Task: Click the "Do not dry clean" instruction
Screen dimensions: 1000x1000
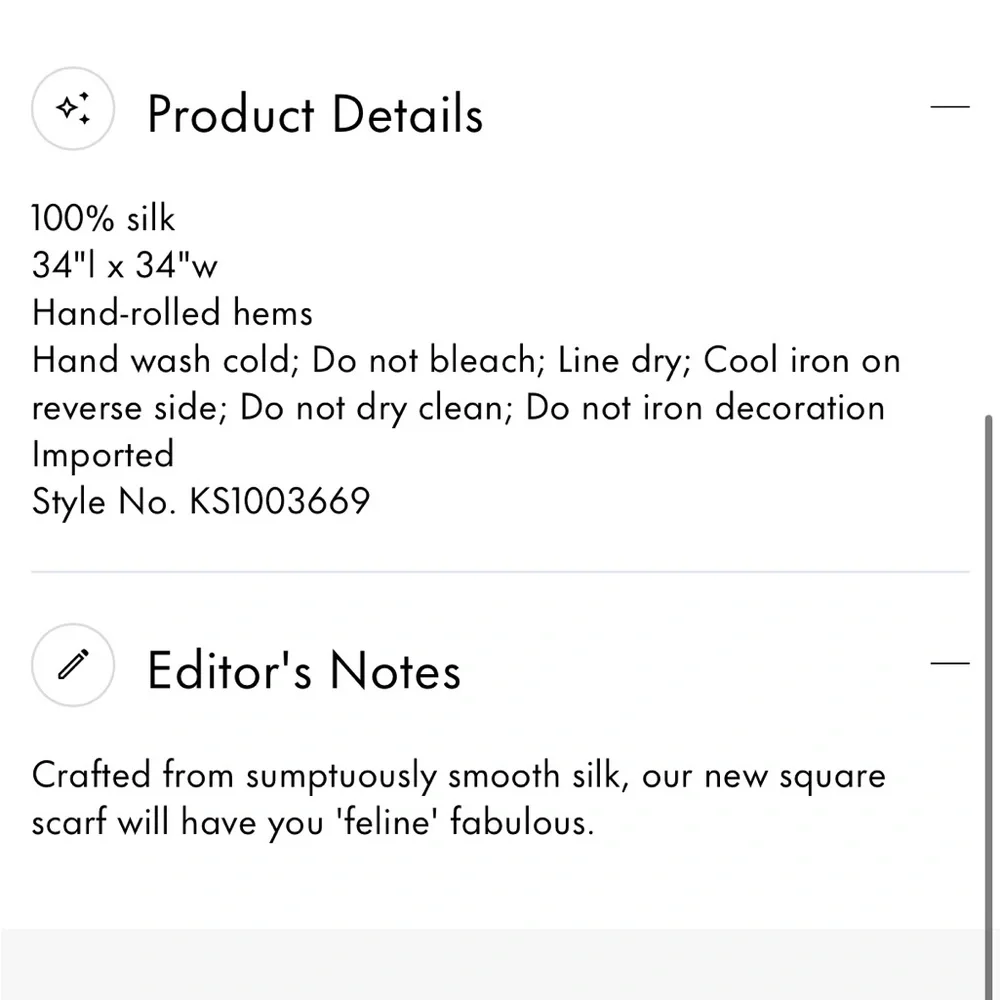Action: (x=377, y=408)
